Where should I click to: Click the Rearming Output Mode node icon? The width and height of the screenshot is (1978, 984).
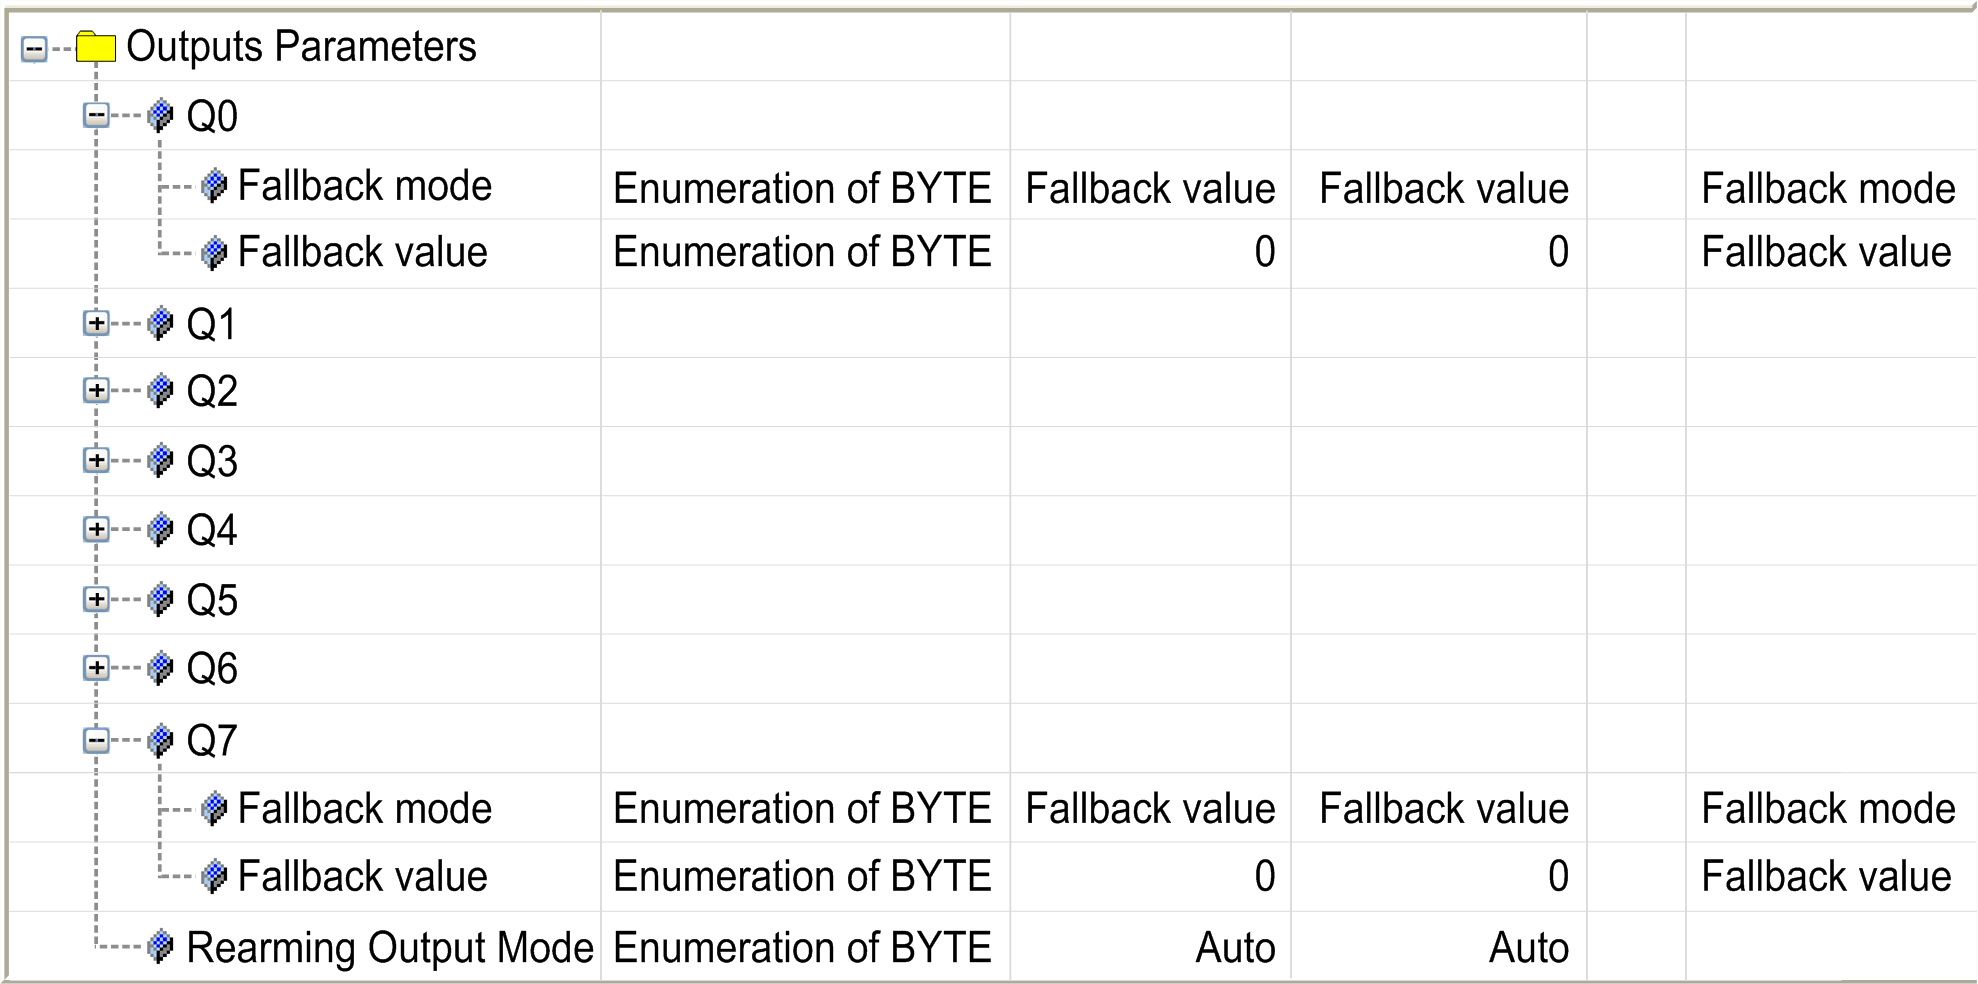160,946
